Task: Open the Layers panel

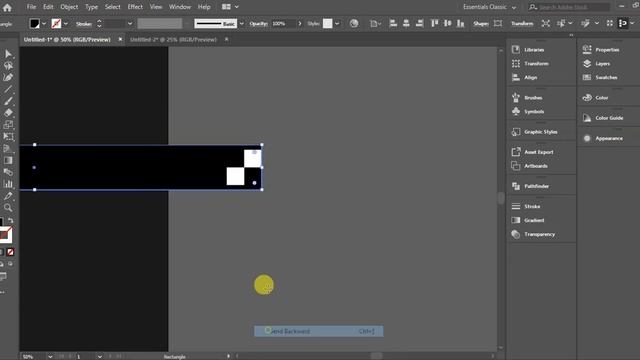Action: click(x=602, y=64)
